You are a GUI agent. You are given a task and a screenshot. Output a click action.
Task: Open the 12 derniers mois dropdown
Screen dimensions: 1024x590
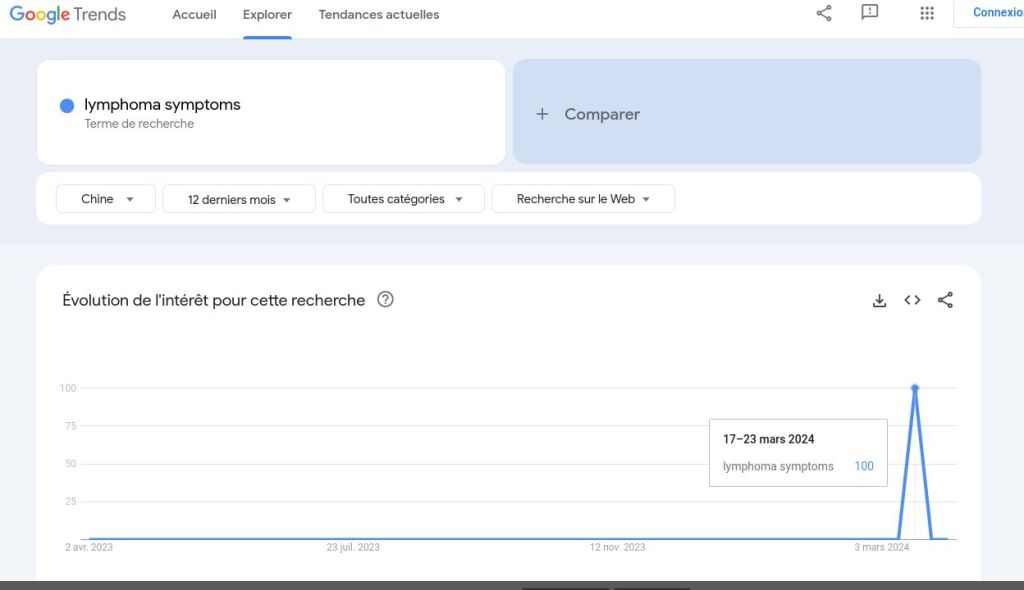pos(239,199)
